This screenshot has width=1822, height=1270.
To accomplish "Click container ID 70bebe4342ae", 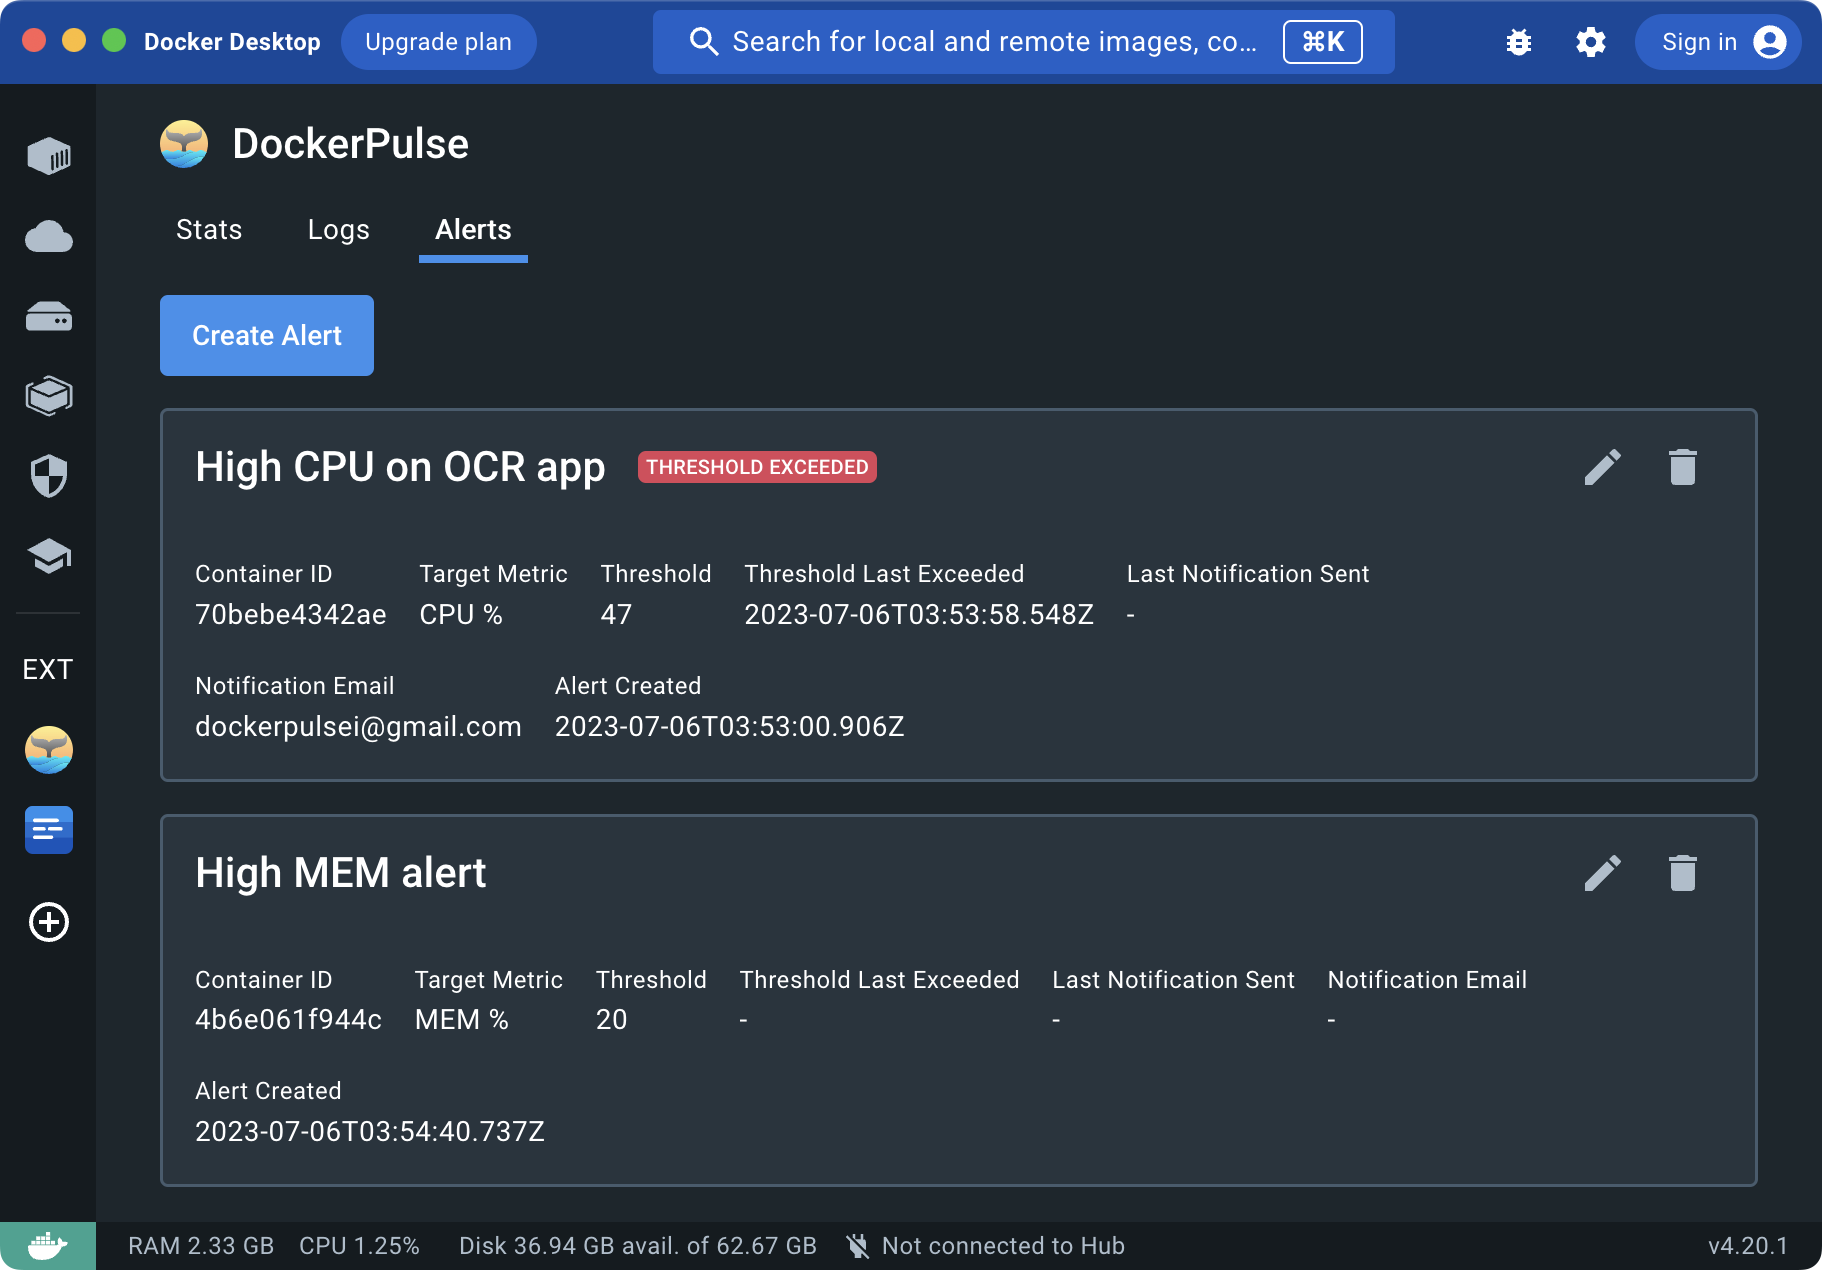I will tap(291, 614).
